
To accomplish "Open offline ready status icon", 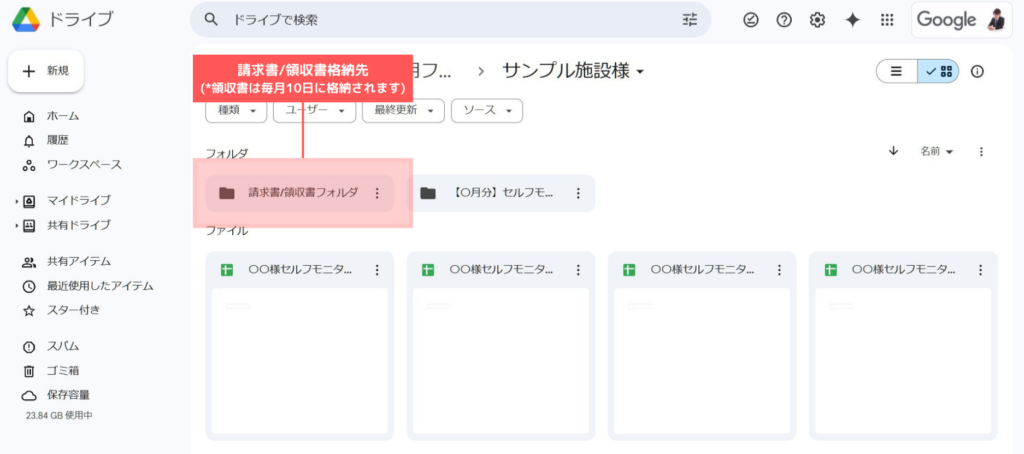I will pyautogui.click(x=751, y=20).
